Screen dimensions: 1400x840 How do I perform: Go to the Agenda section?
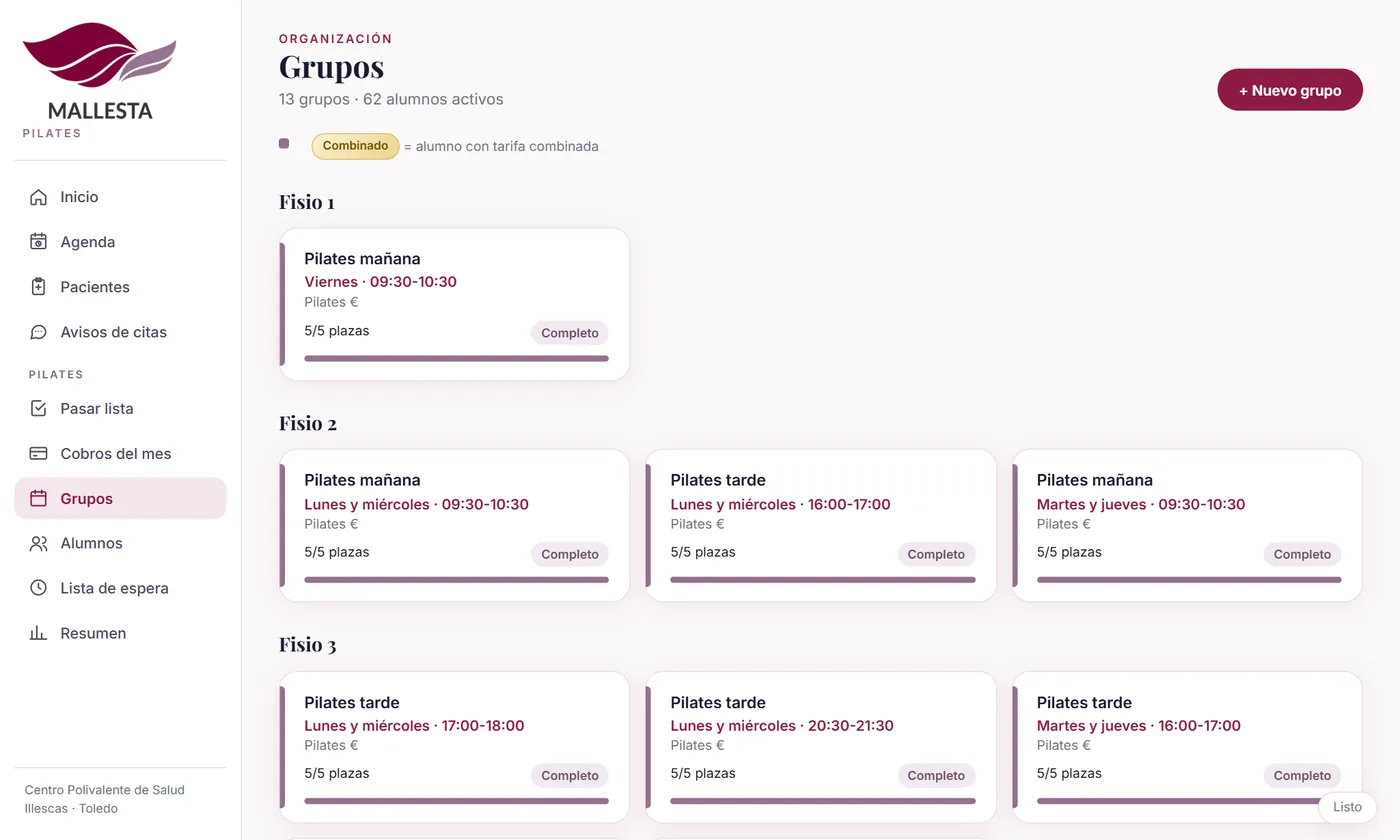(120, 242)
